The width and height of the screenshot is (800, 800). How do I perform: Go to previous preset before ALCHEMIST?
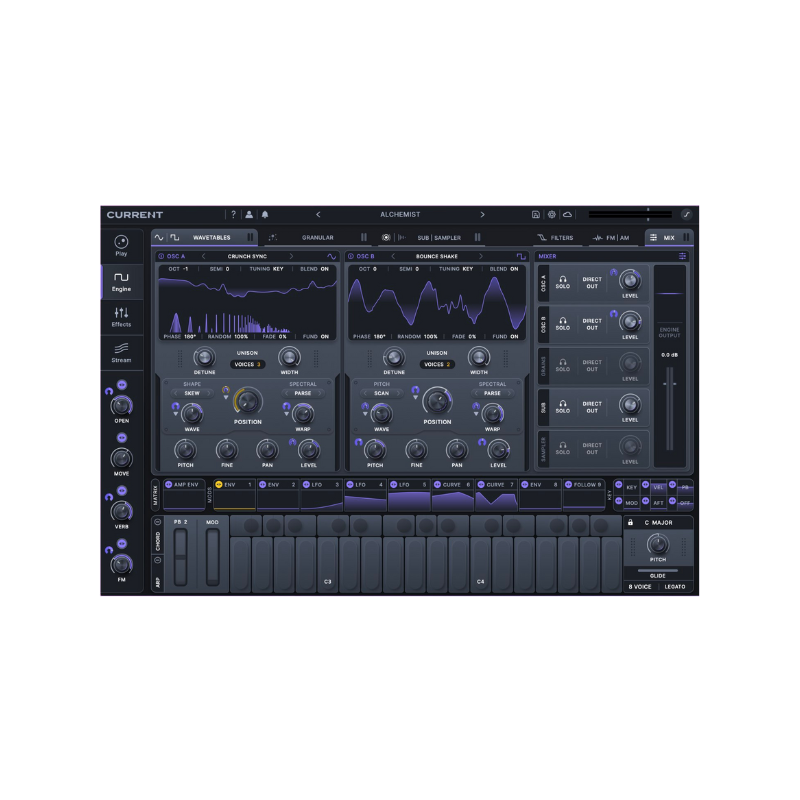(x=318, y=214)
